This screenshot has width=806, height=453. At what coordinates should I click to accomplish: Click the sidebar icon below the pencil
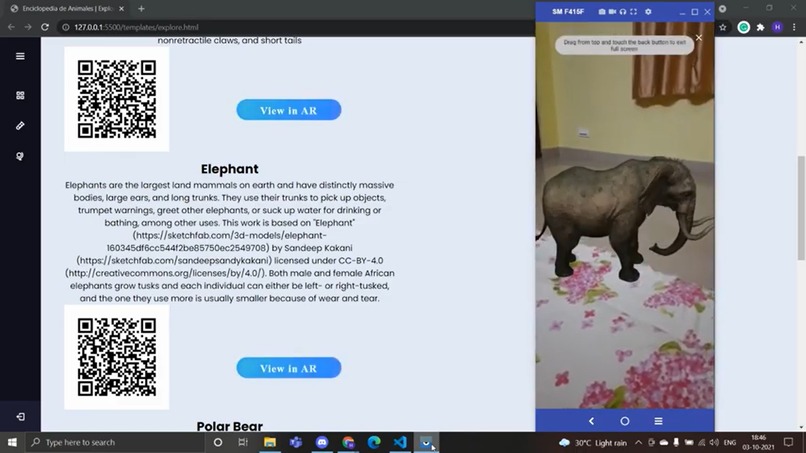pos(20,156)
